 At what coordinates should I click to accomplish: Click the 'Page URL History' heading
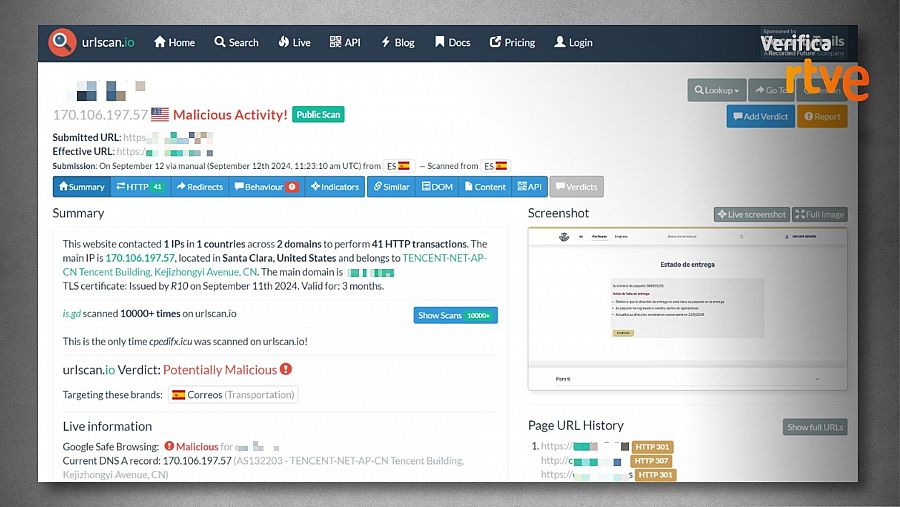click(576, 425)
